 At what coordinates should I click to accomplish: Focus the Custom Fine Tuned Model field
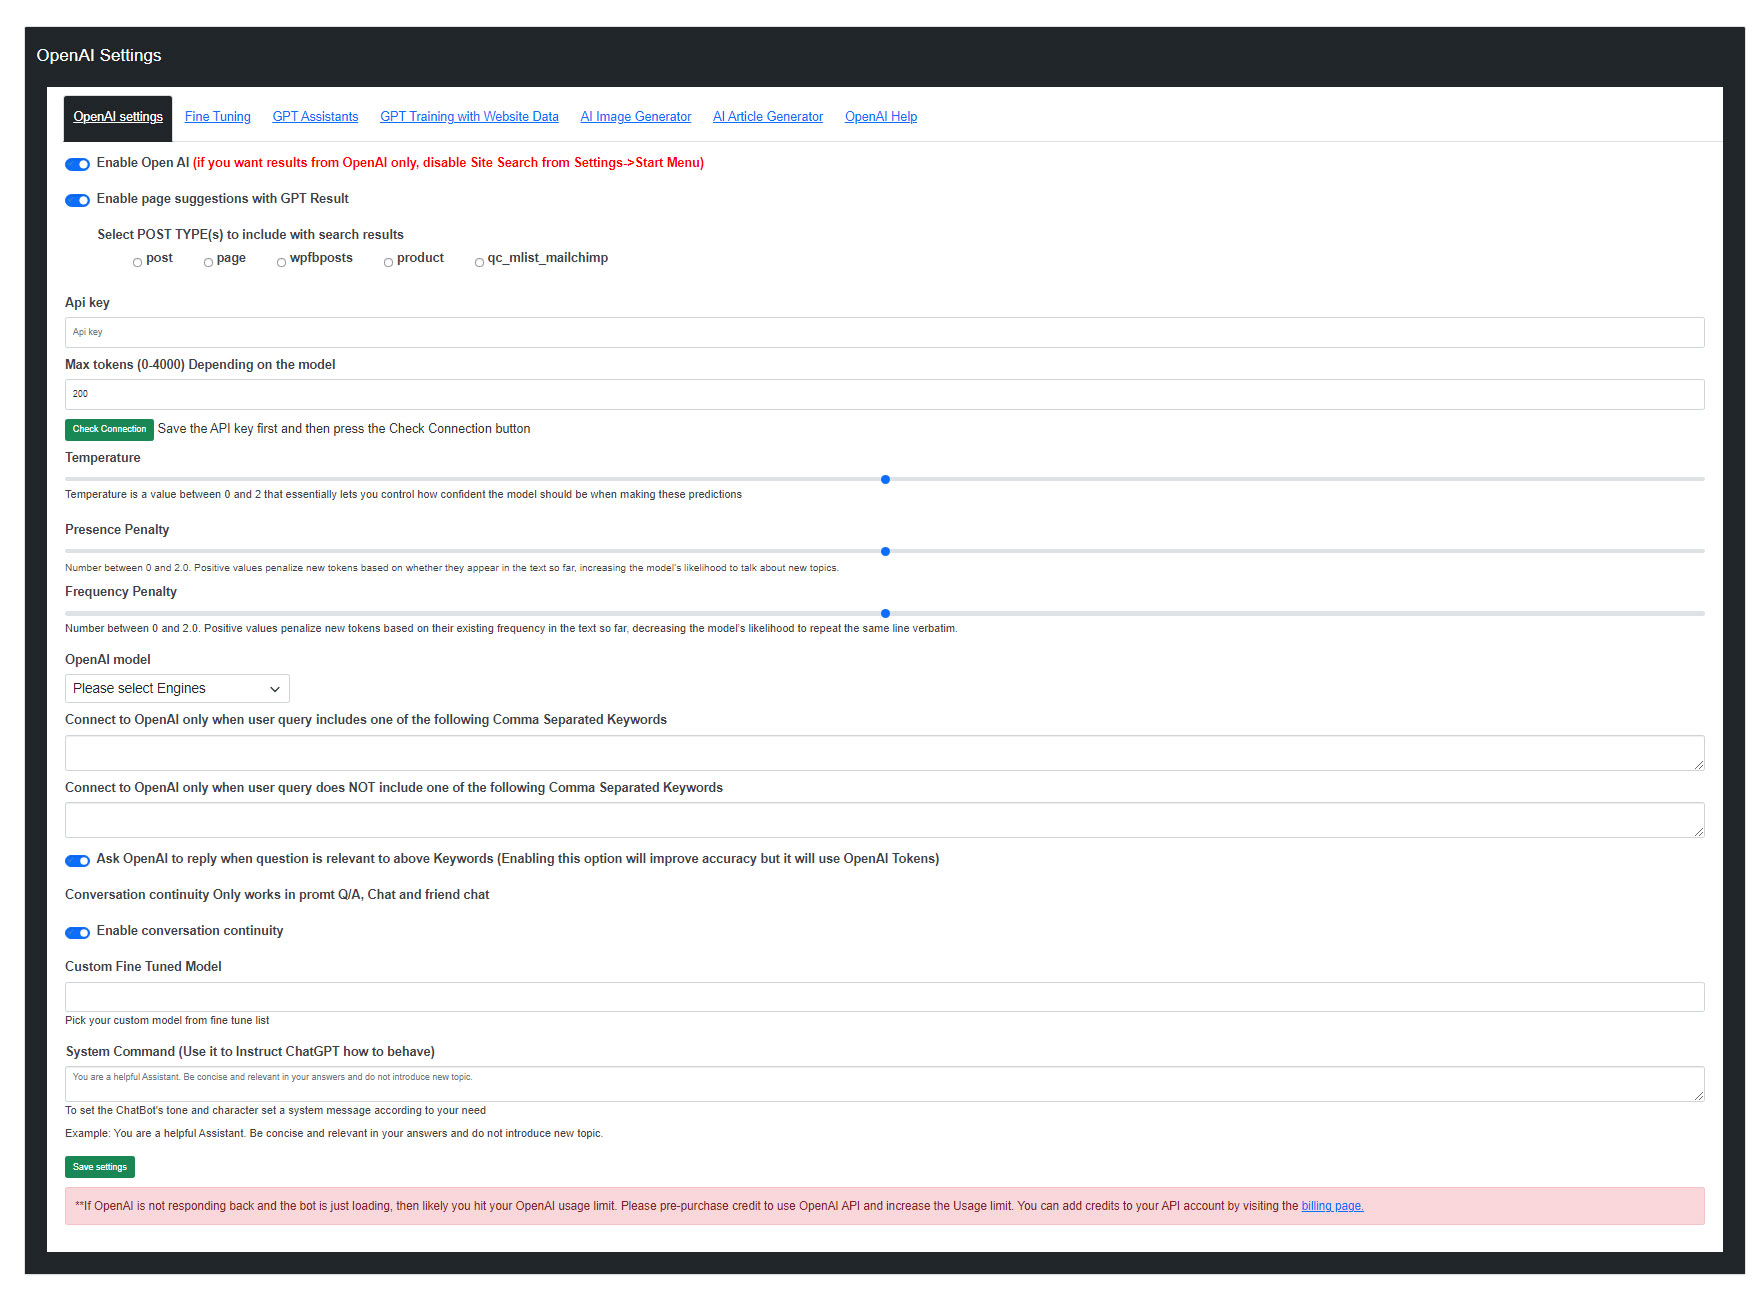pos(884,997)
